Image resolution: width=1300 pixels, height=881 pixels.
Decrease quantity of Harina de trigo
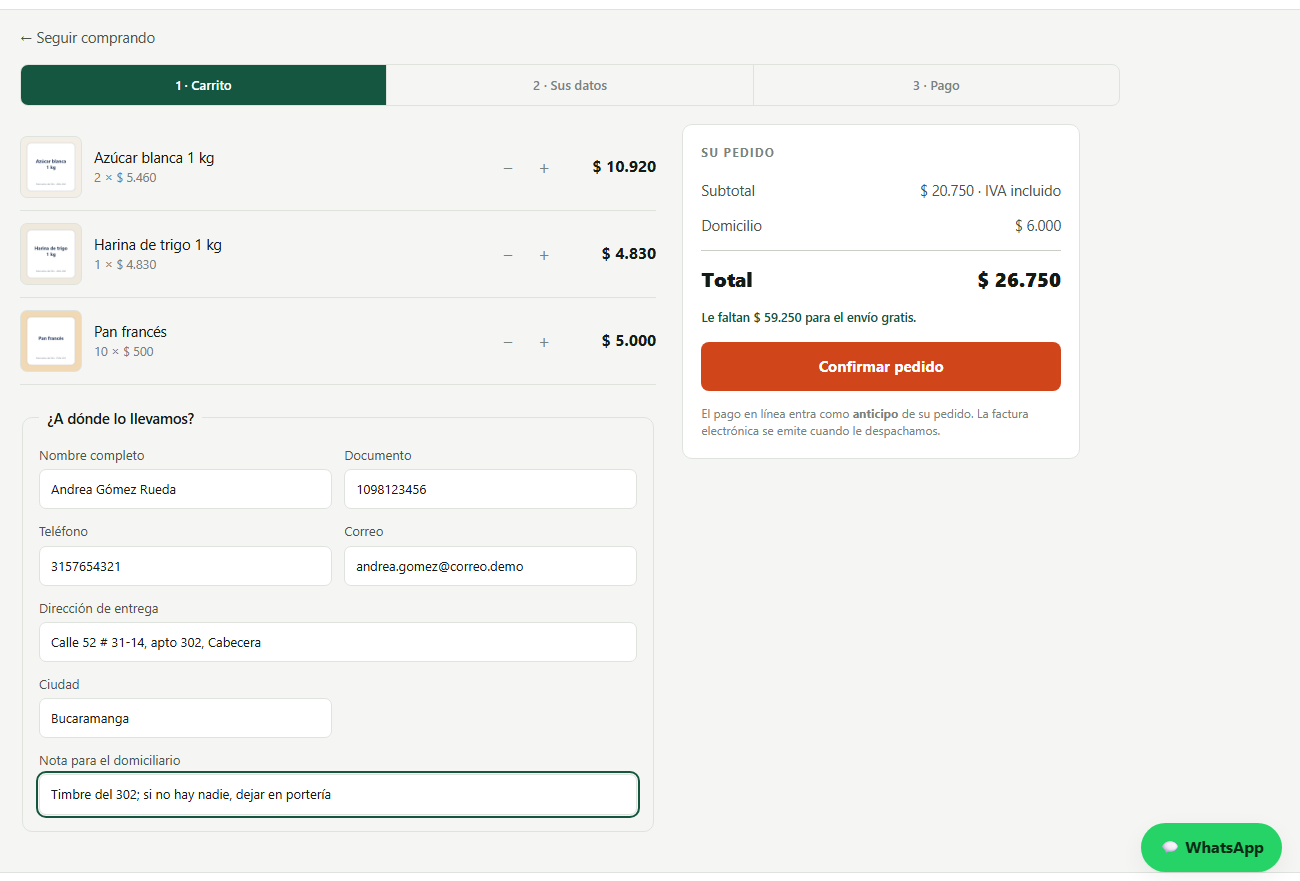(x=508, y=255)
